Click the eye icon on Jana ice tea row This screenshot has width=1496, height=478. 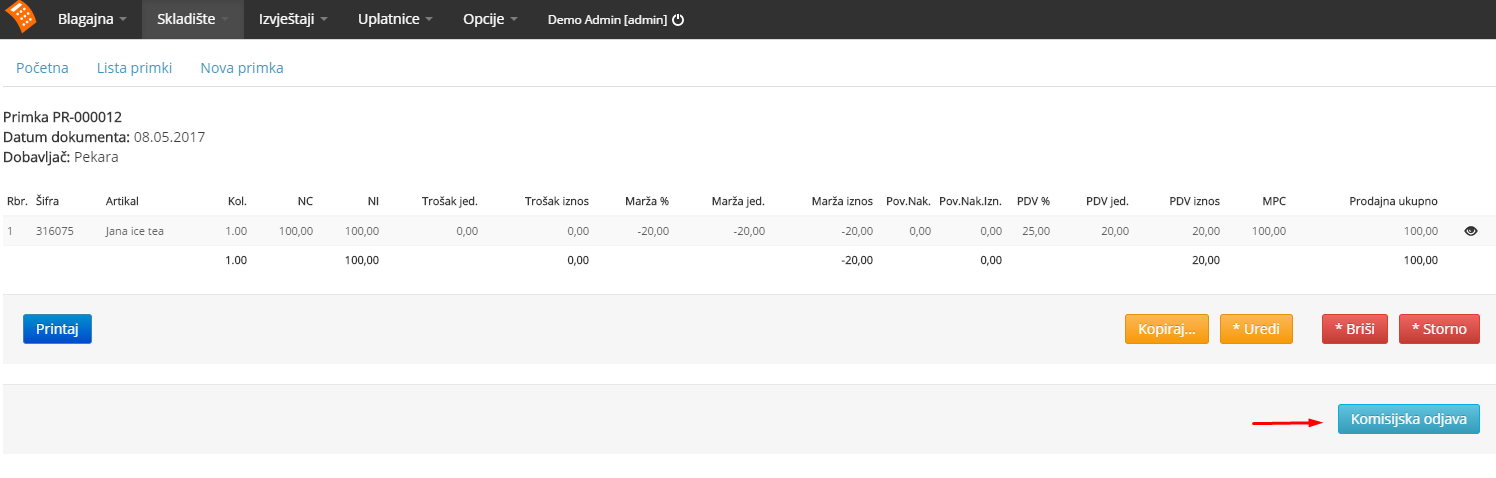coord(1470,231)
